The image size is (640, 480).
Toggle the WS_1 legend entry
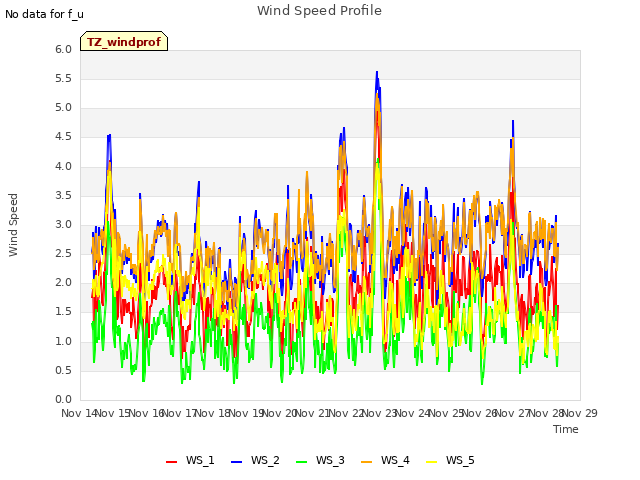190,460
